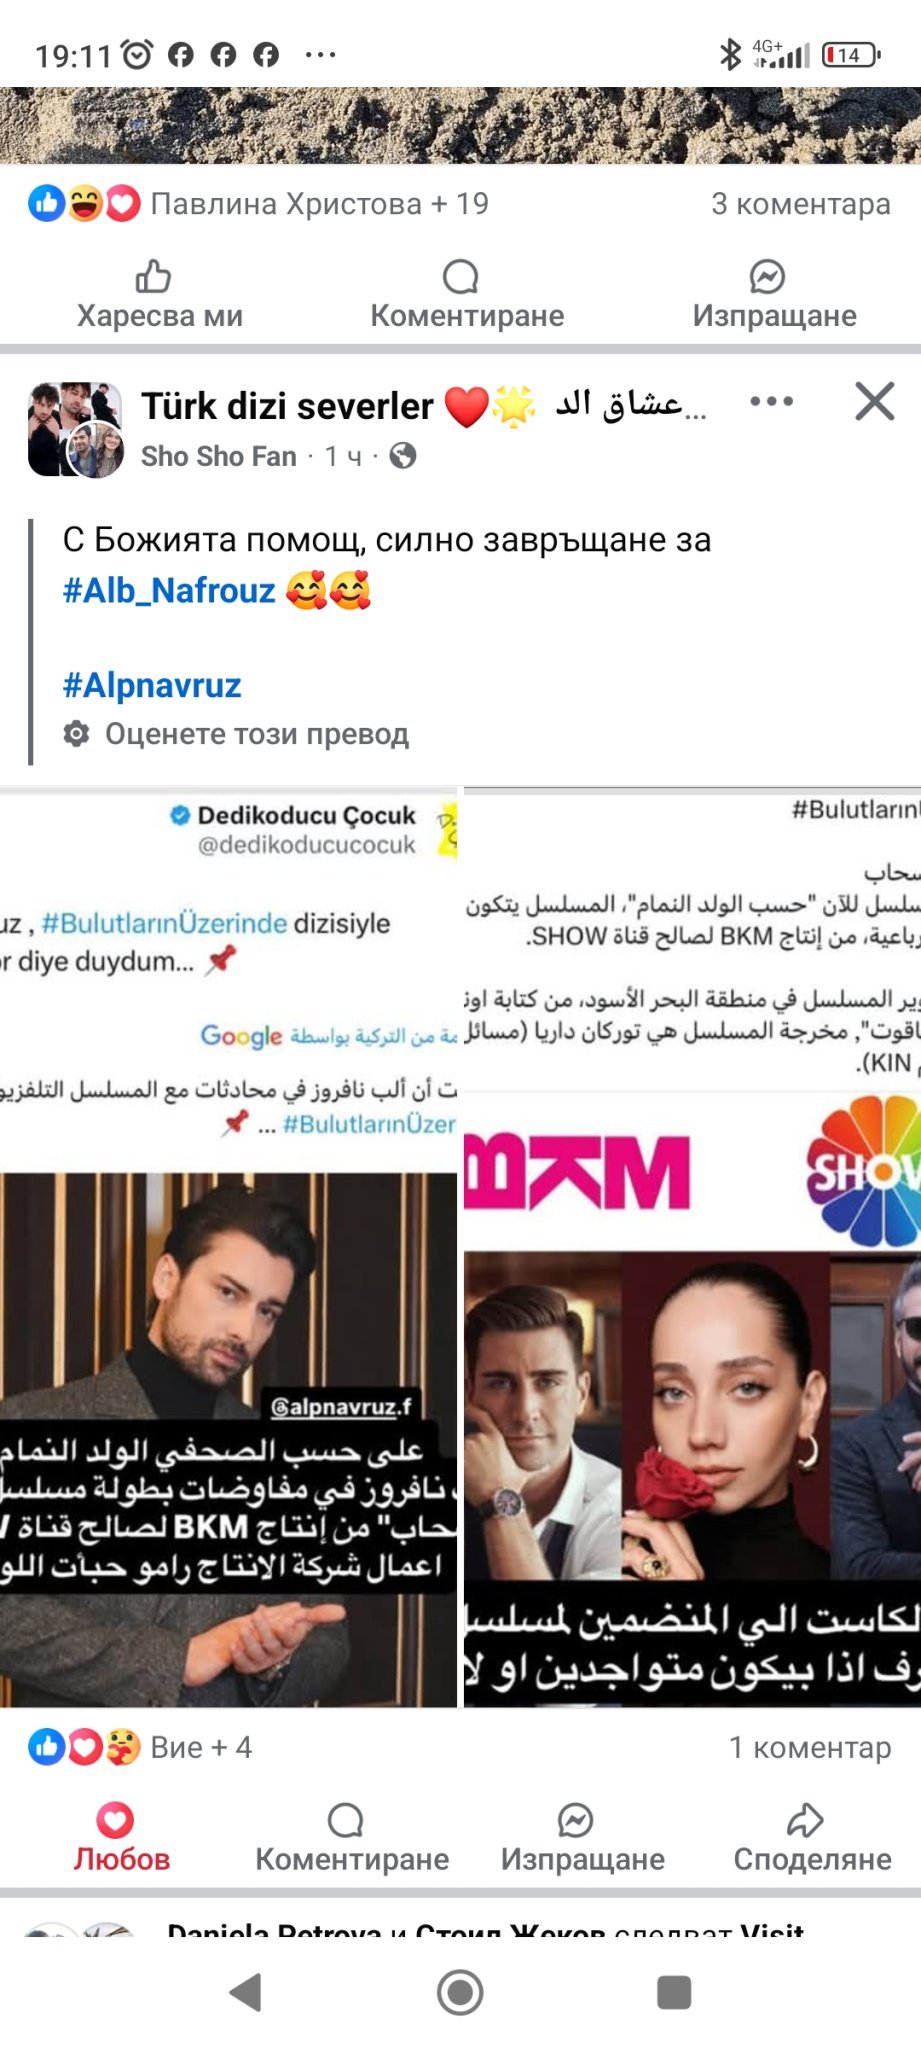The width and height of the screenshot is (921, 2048).
Task: Open the Türk dizi severler group avatar
Action: pos(76,429)
